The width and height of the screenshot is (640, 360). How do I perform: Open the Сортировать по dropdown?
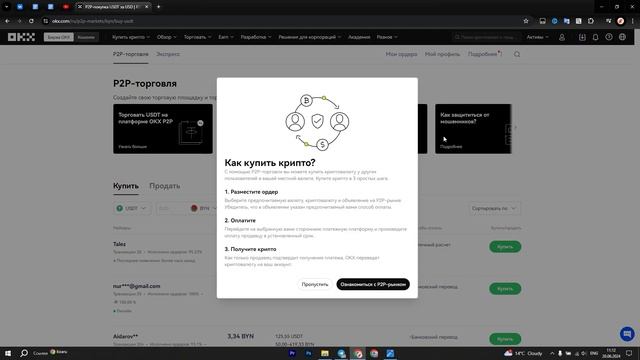(x=494, y=208)
